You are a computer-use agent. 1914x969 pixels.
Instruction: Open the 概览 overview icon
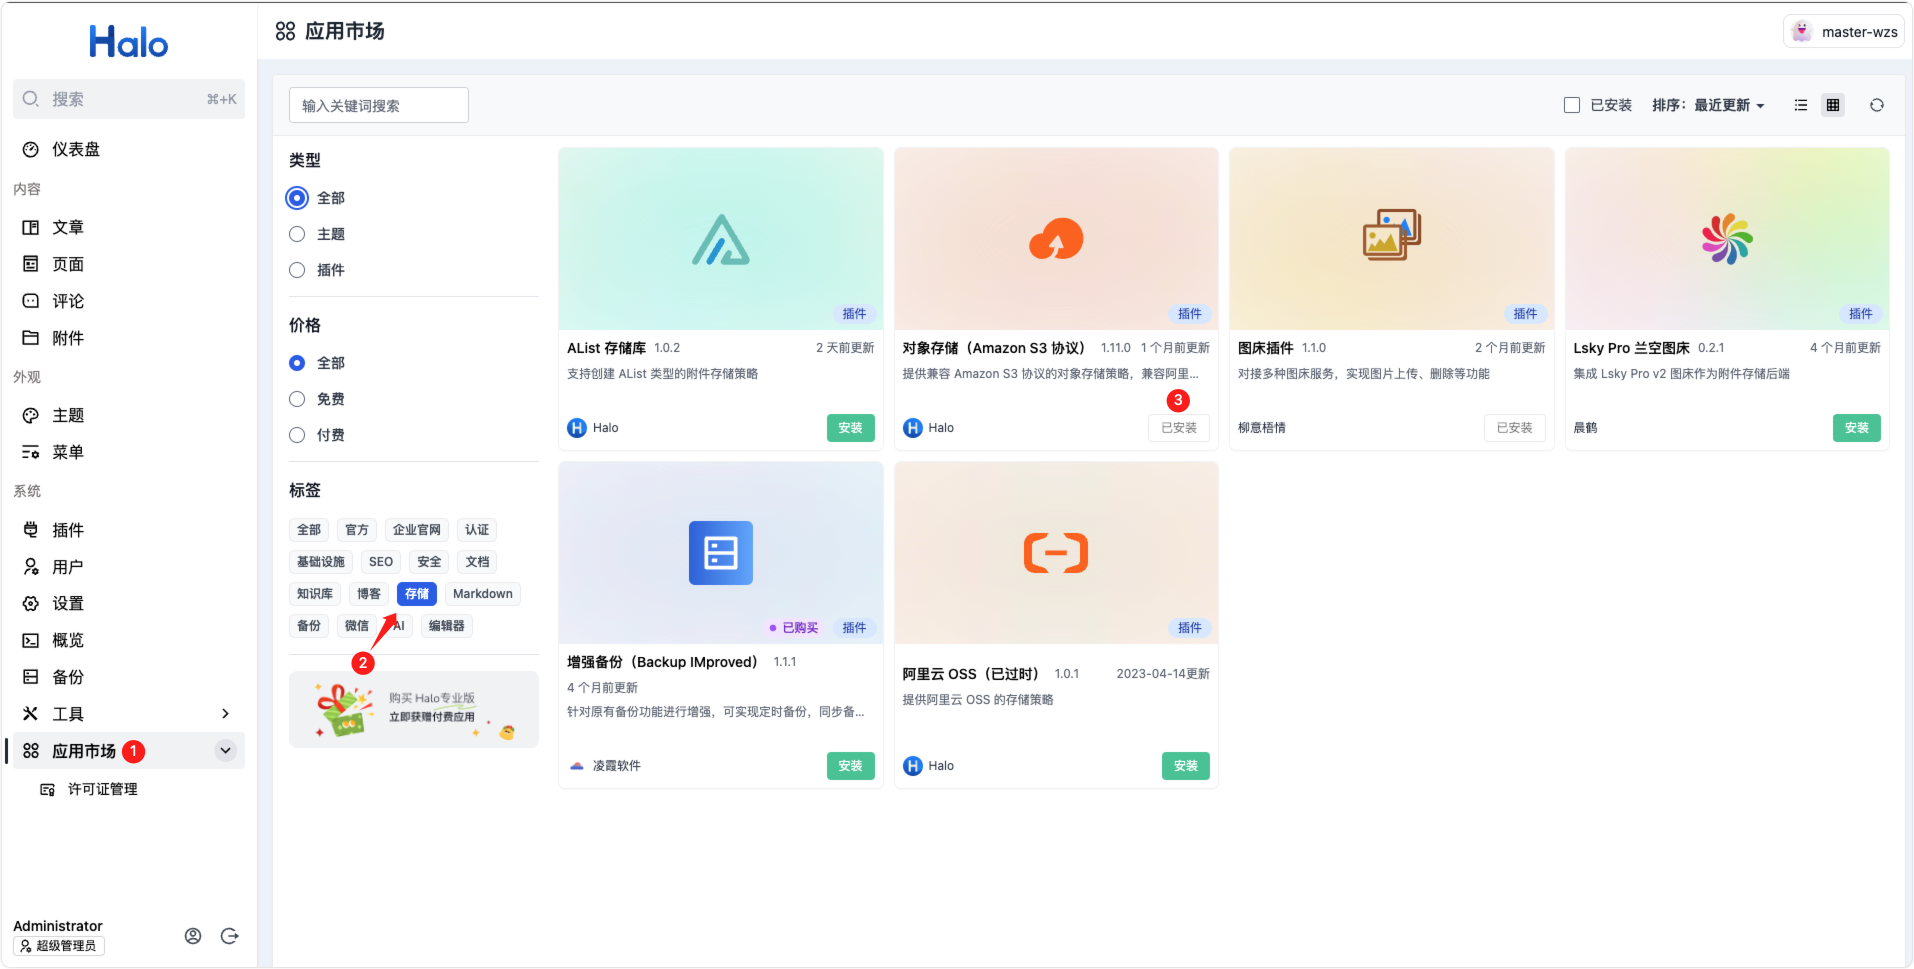tap(31, 641)
